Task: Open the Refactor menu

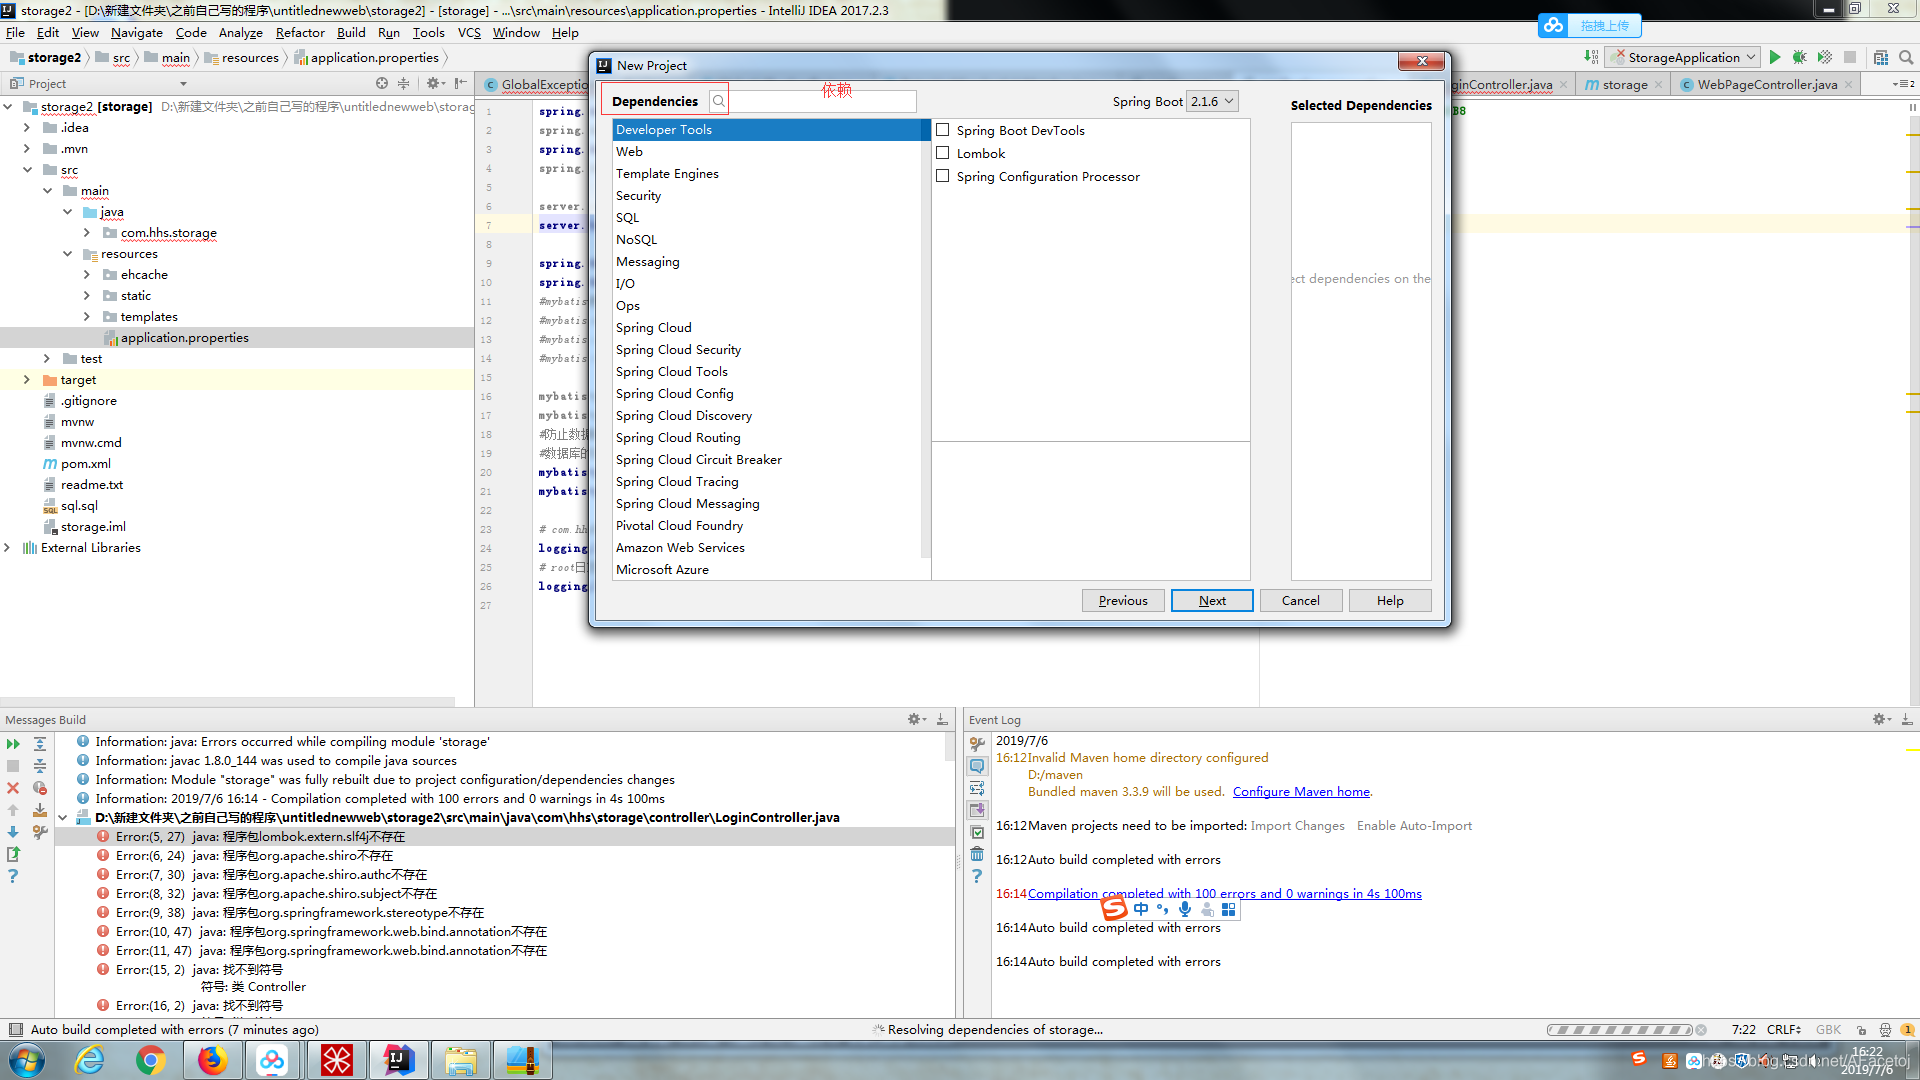Action: pyautogui.click(x=300, y=32)
